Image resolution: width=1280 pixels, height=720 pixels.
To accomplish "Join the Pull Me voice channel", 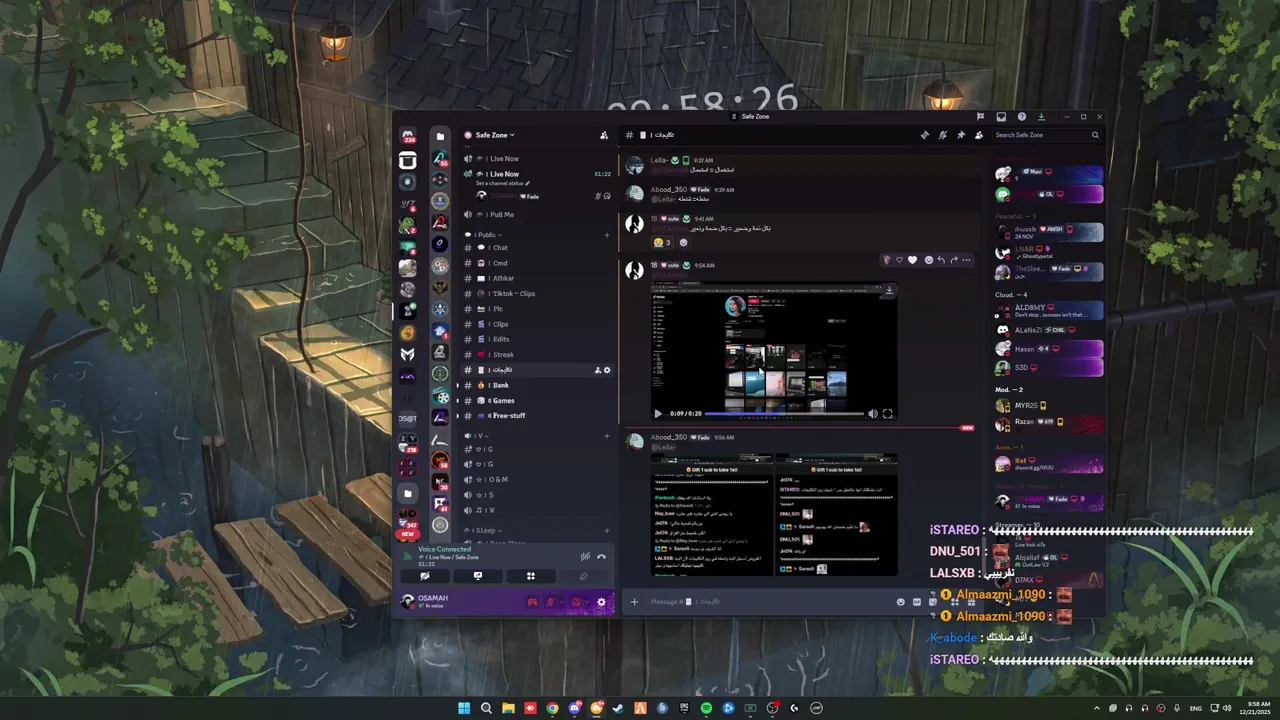I will (x=537, y=214).
